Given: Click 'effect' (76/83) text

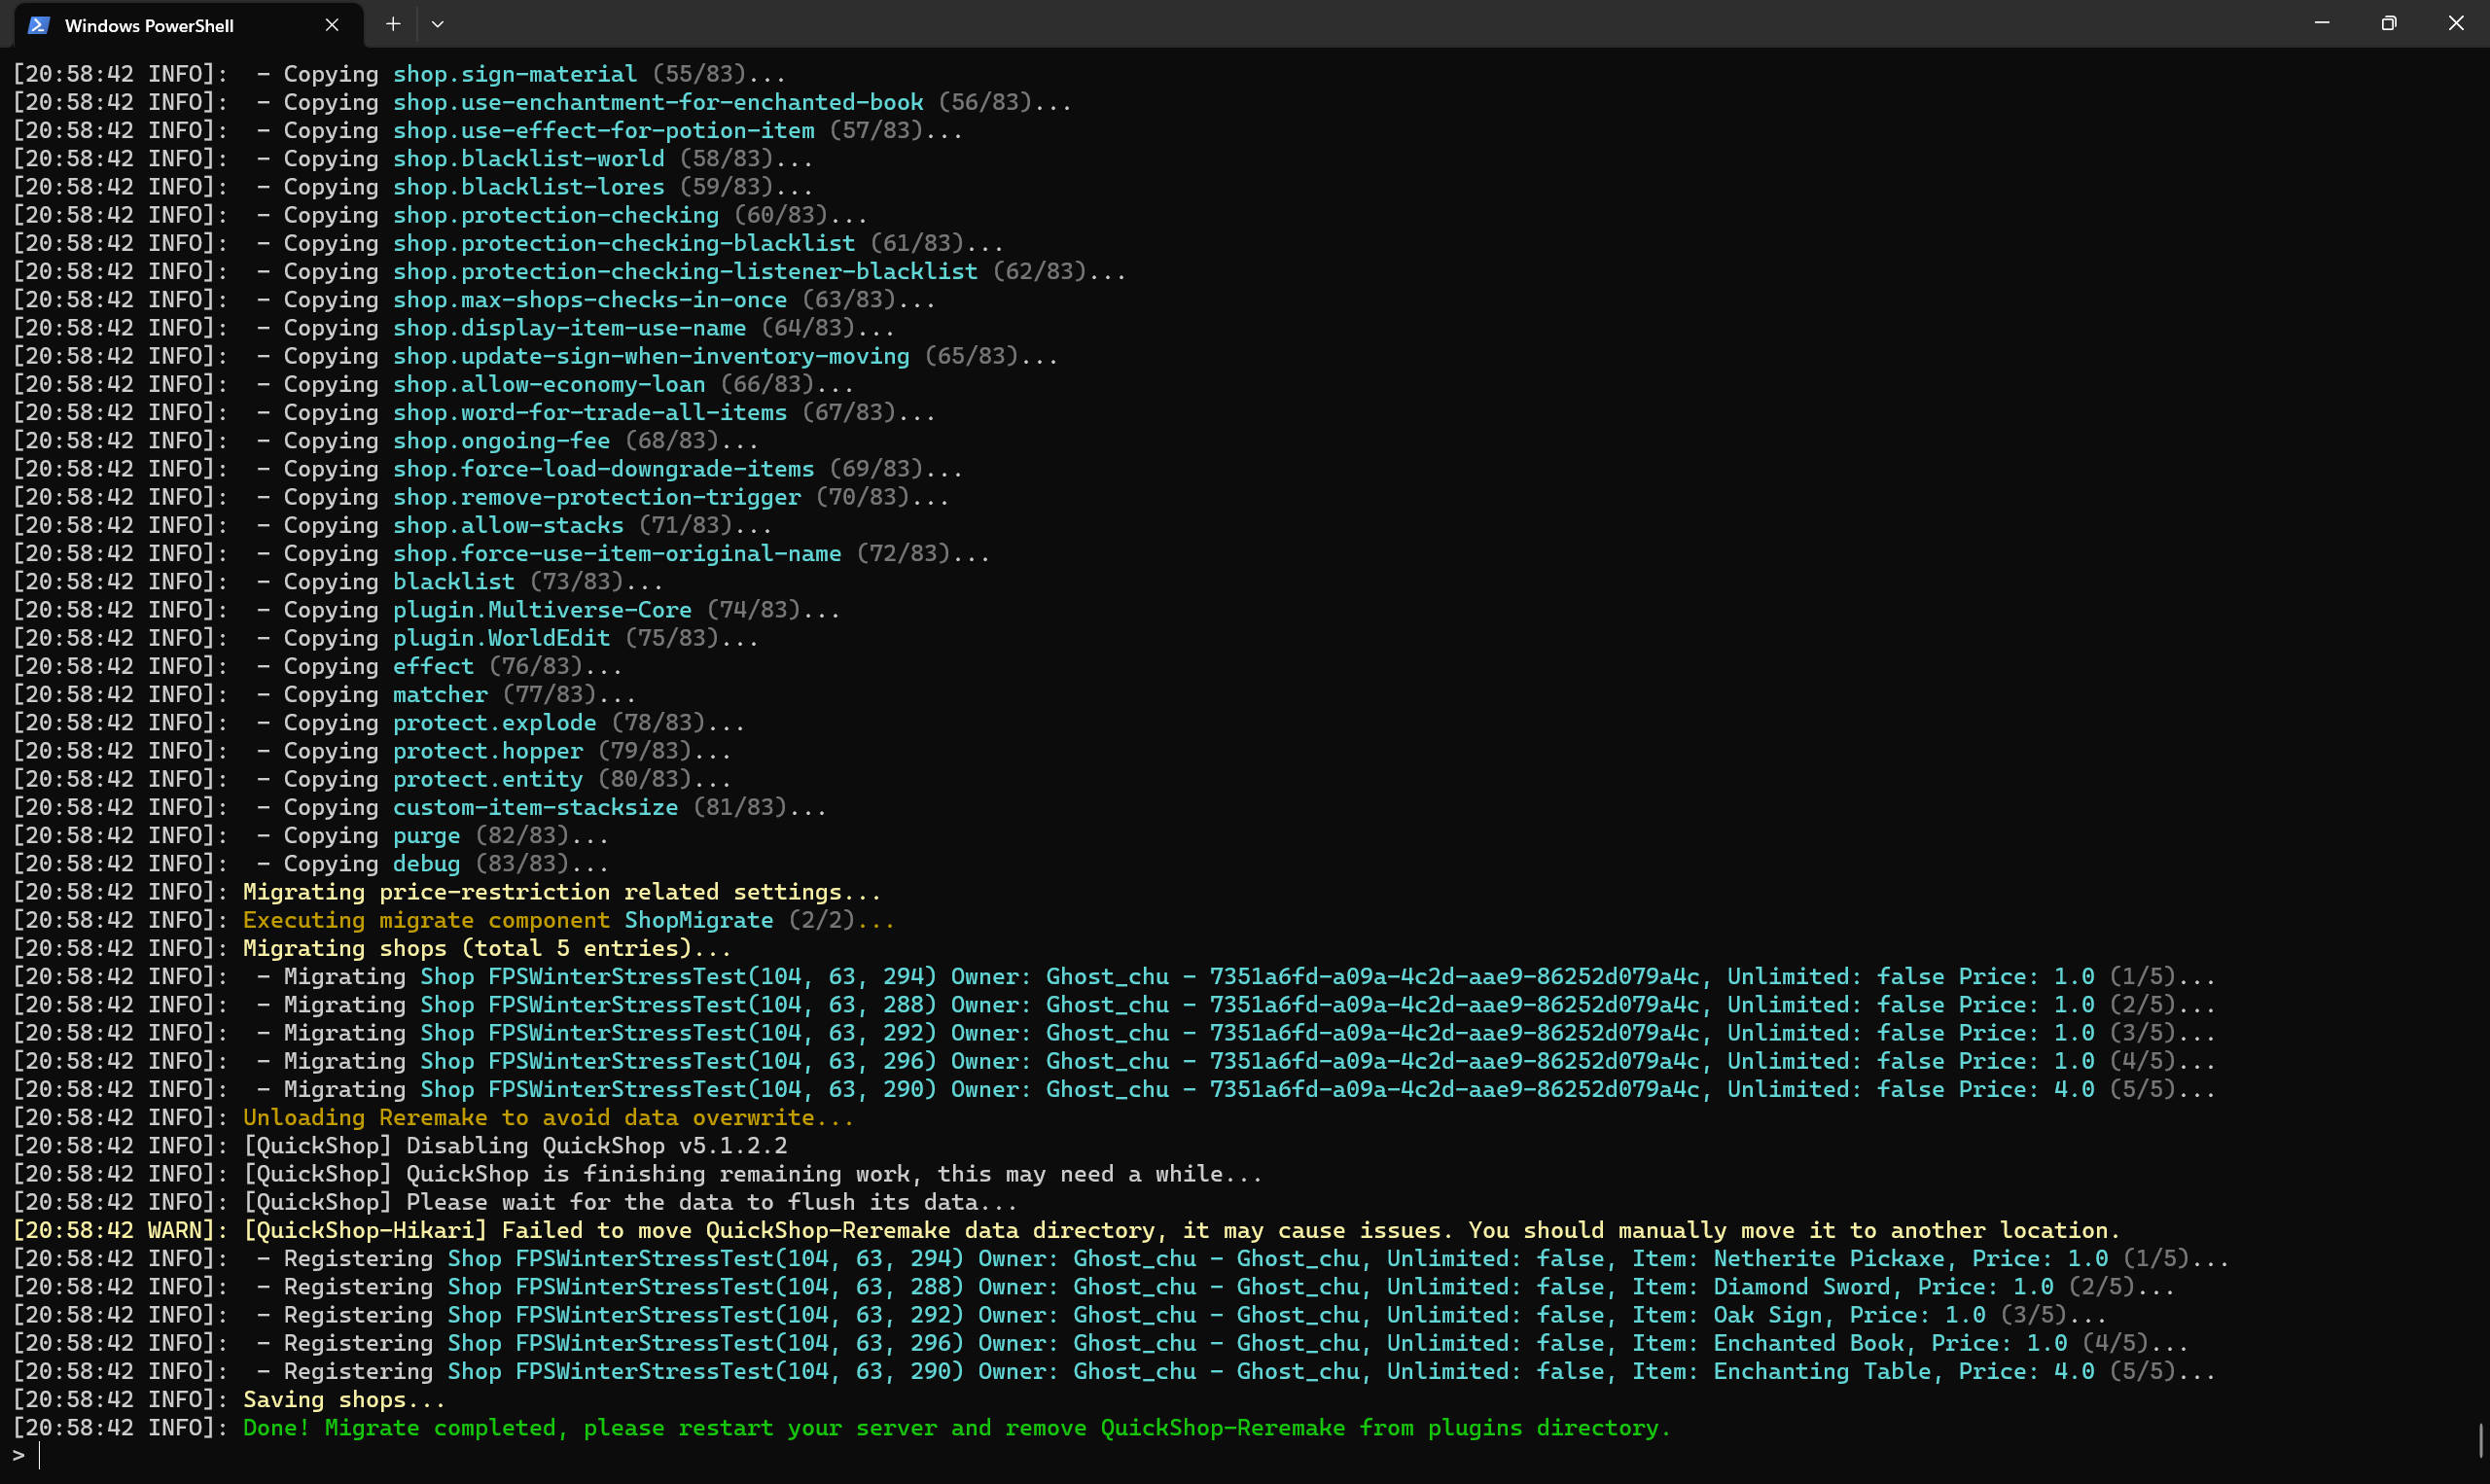Looking at the screenshot, I should (434, 666).
